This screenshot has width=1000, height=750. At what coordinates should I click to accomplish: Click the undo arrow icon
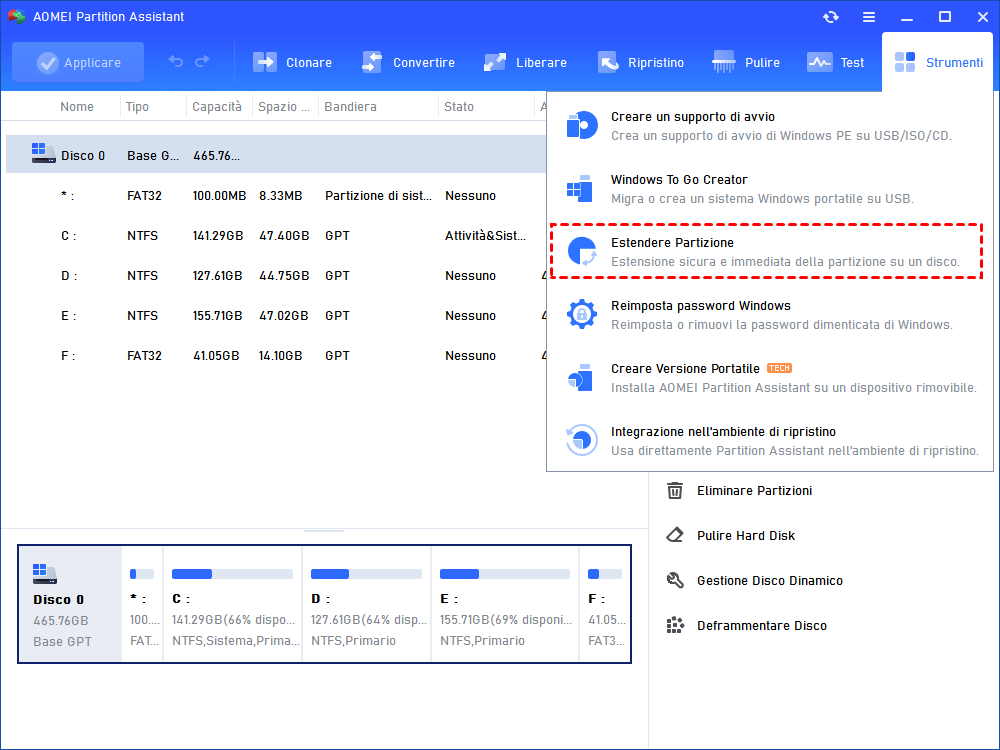click(x=175, y=61)
